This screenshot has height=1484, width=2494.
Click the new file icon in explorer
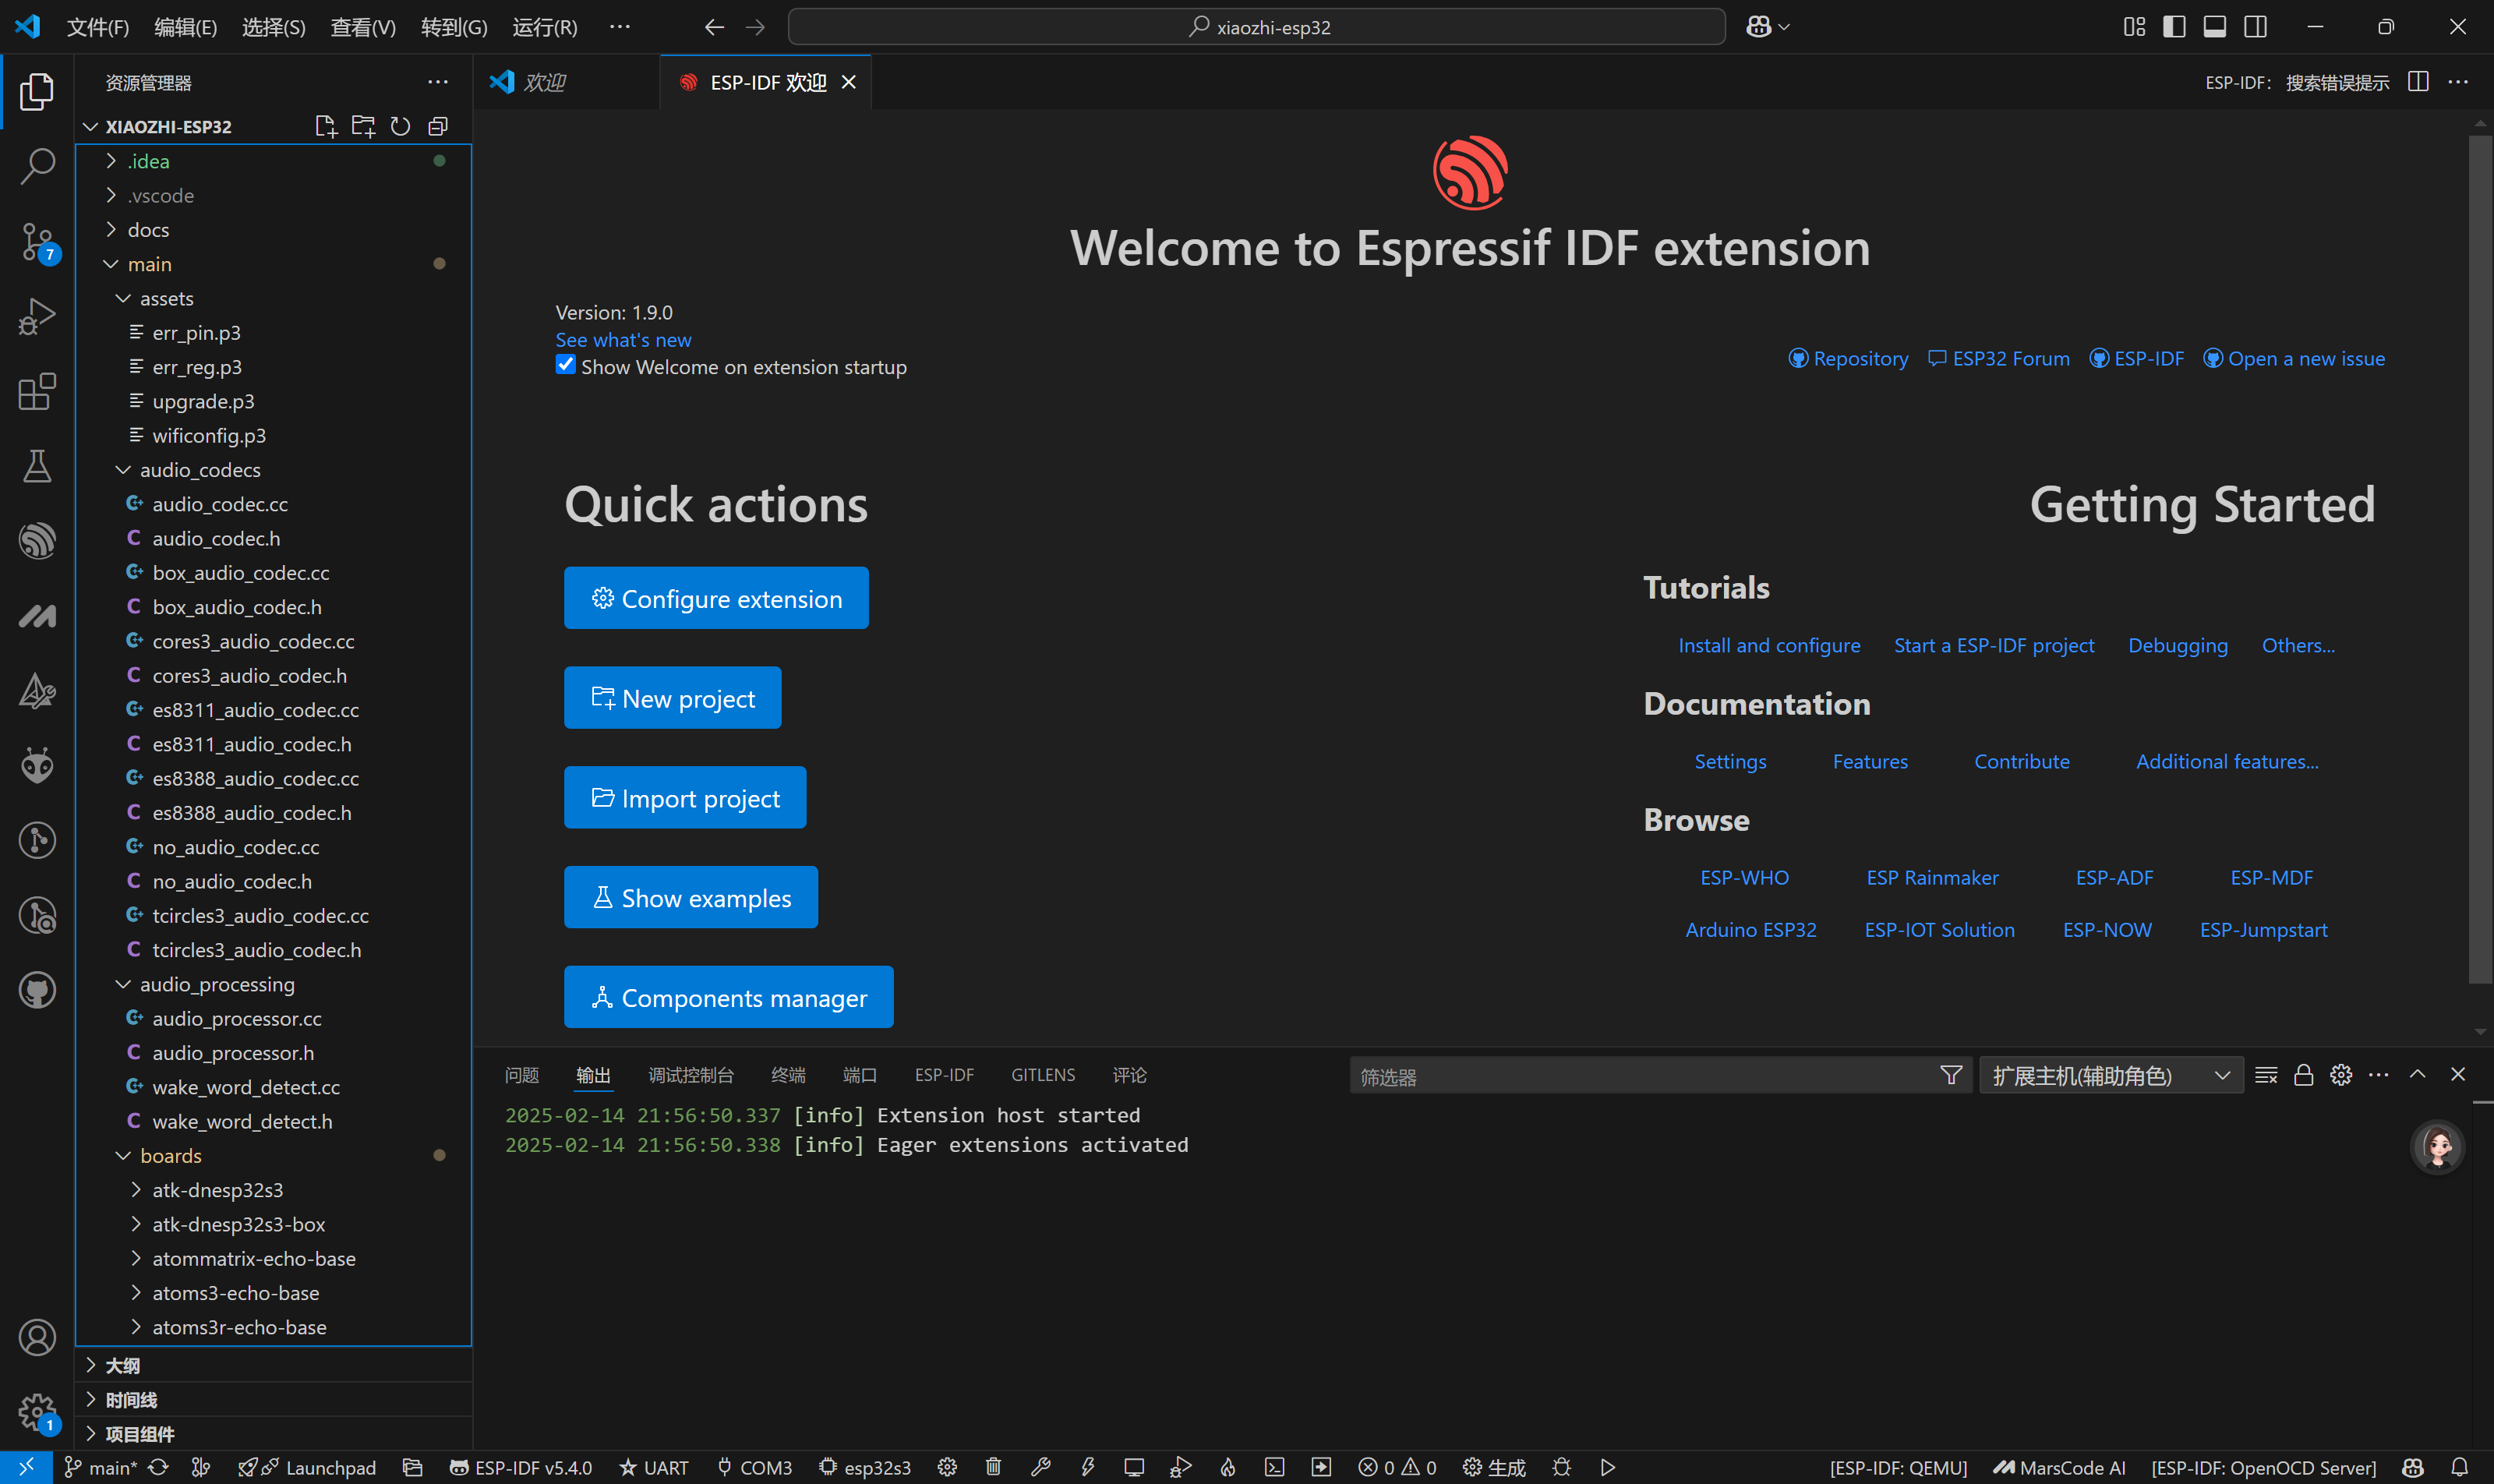325,126
